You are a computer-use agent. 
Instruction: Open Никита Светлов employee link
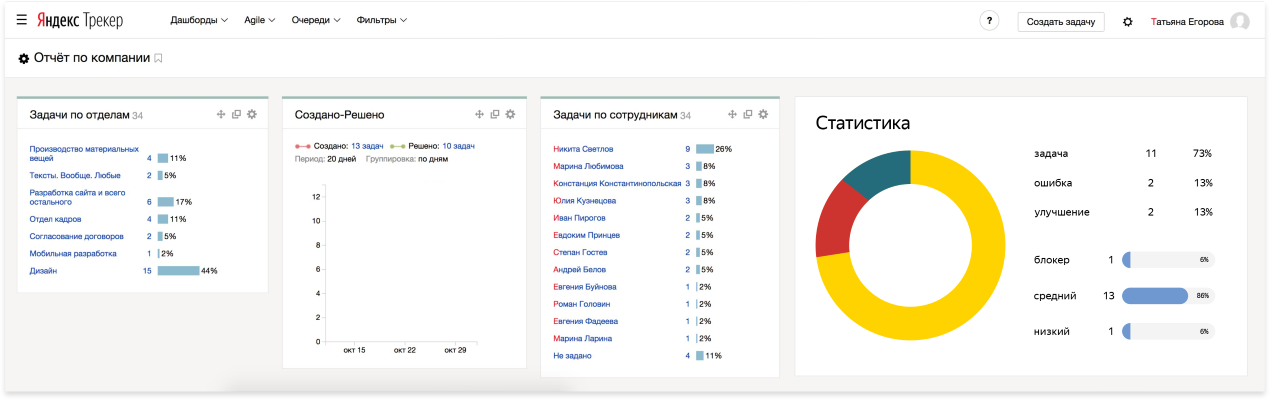pos(583,149)
